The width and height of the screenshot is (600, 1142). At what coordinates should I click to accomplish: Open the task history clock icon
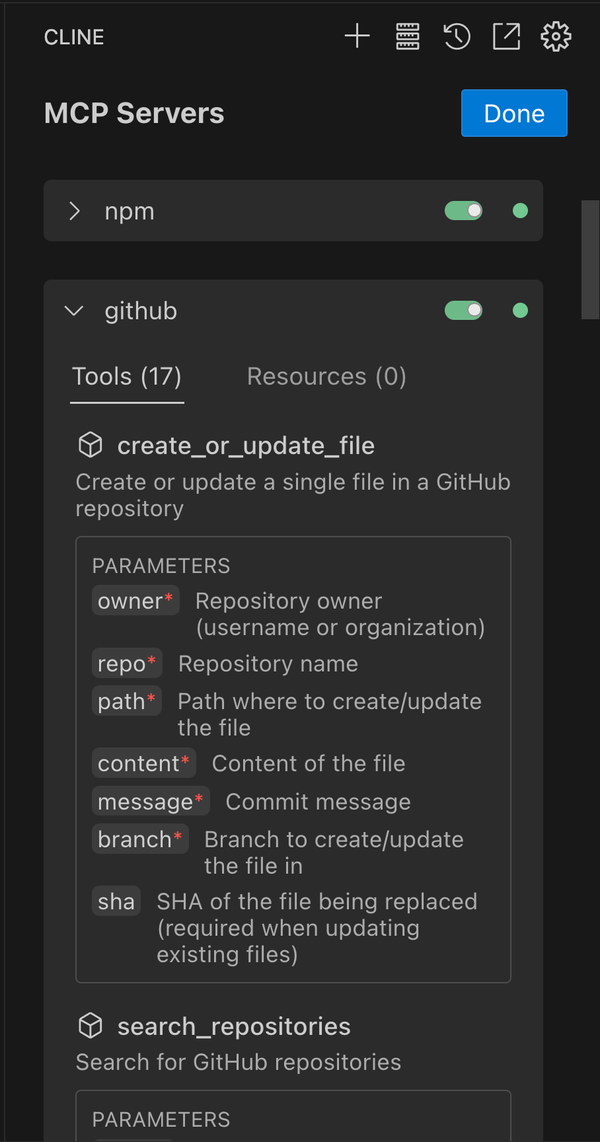pos(457,37)
